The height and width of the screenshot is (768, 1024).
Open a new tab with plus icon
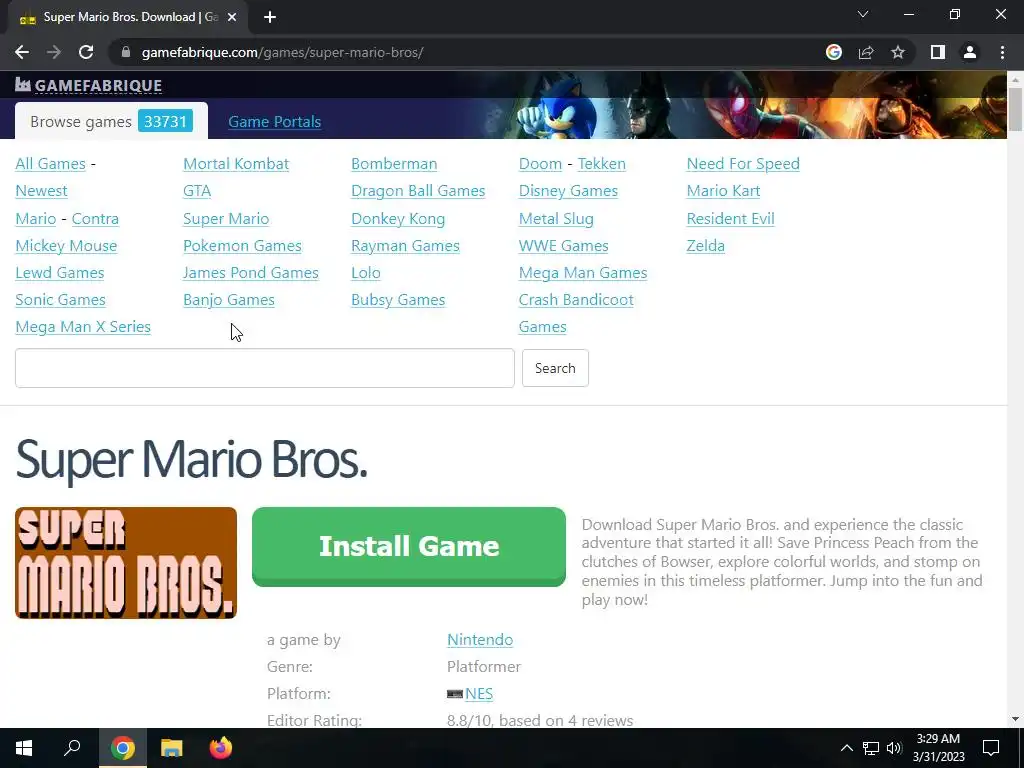pyautogui.click(x=270, y=17)
